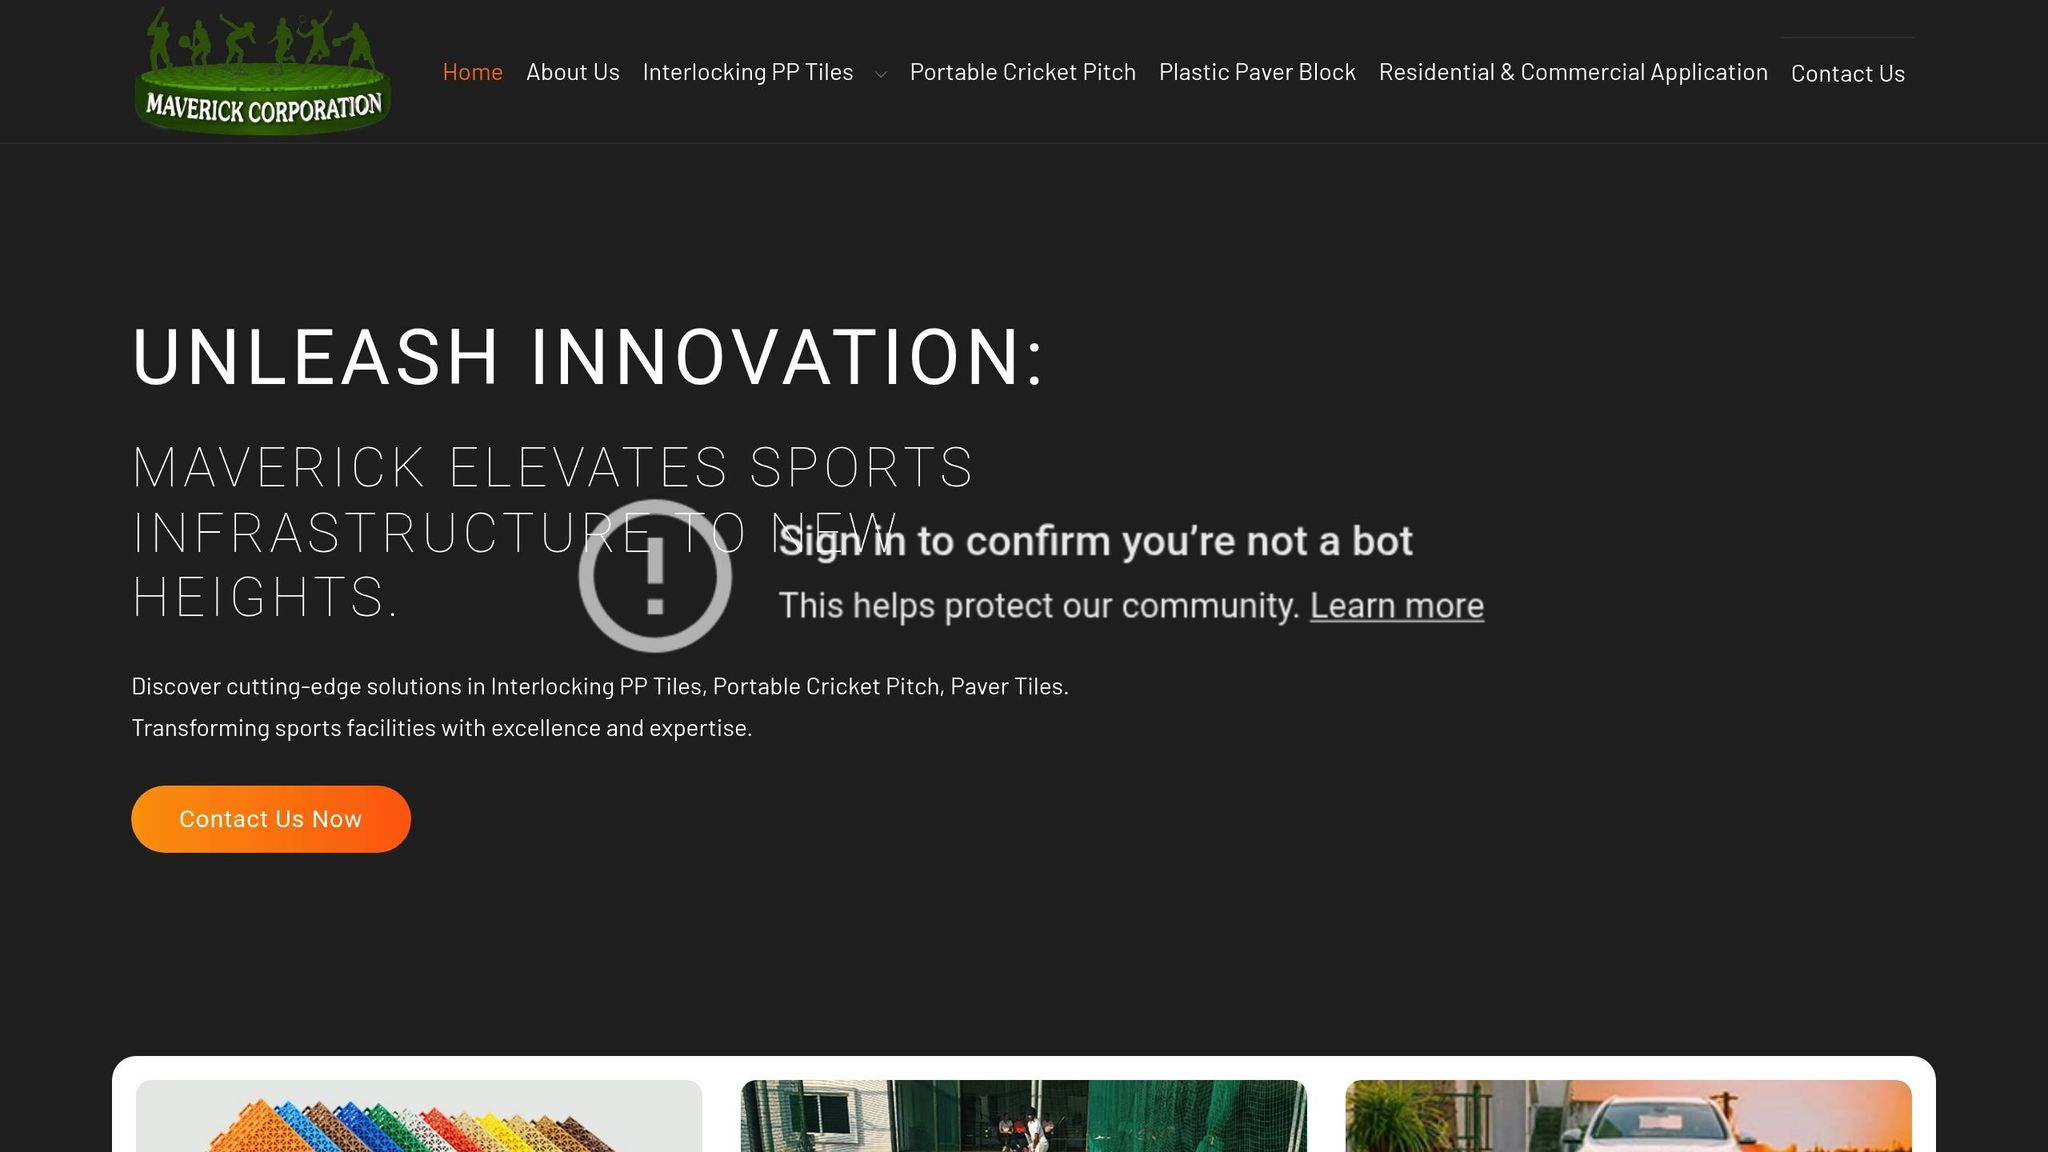Click the Maverick Corporation logo

click(262, 70)
